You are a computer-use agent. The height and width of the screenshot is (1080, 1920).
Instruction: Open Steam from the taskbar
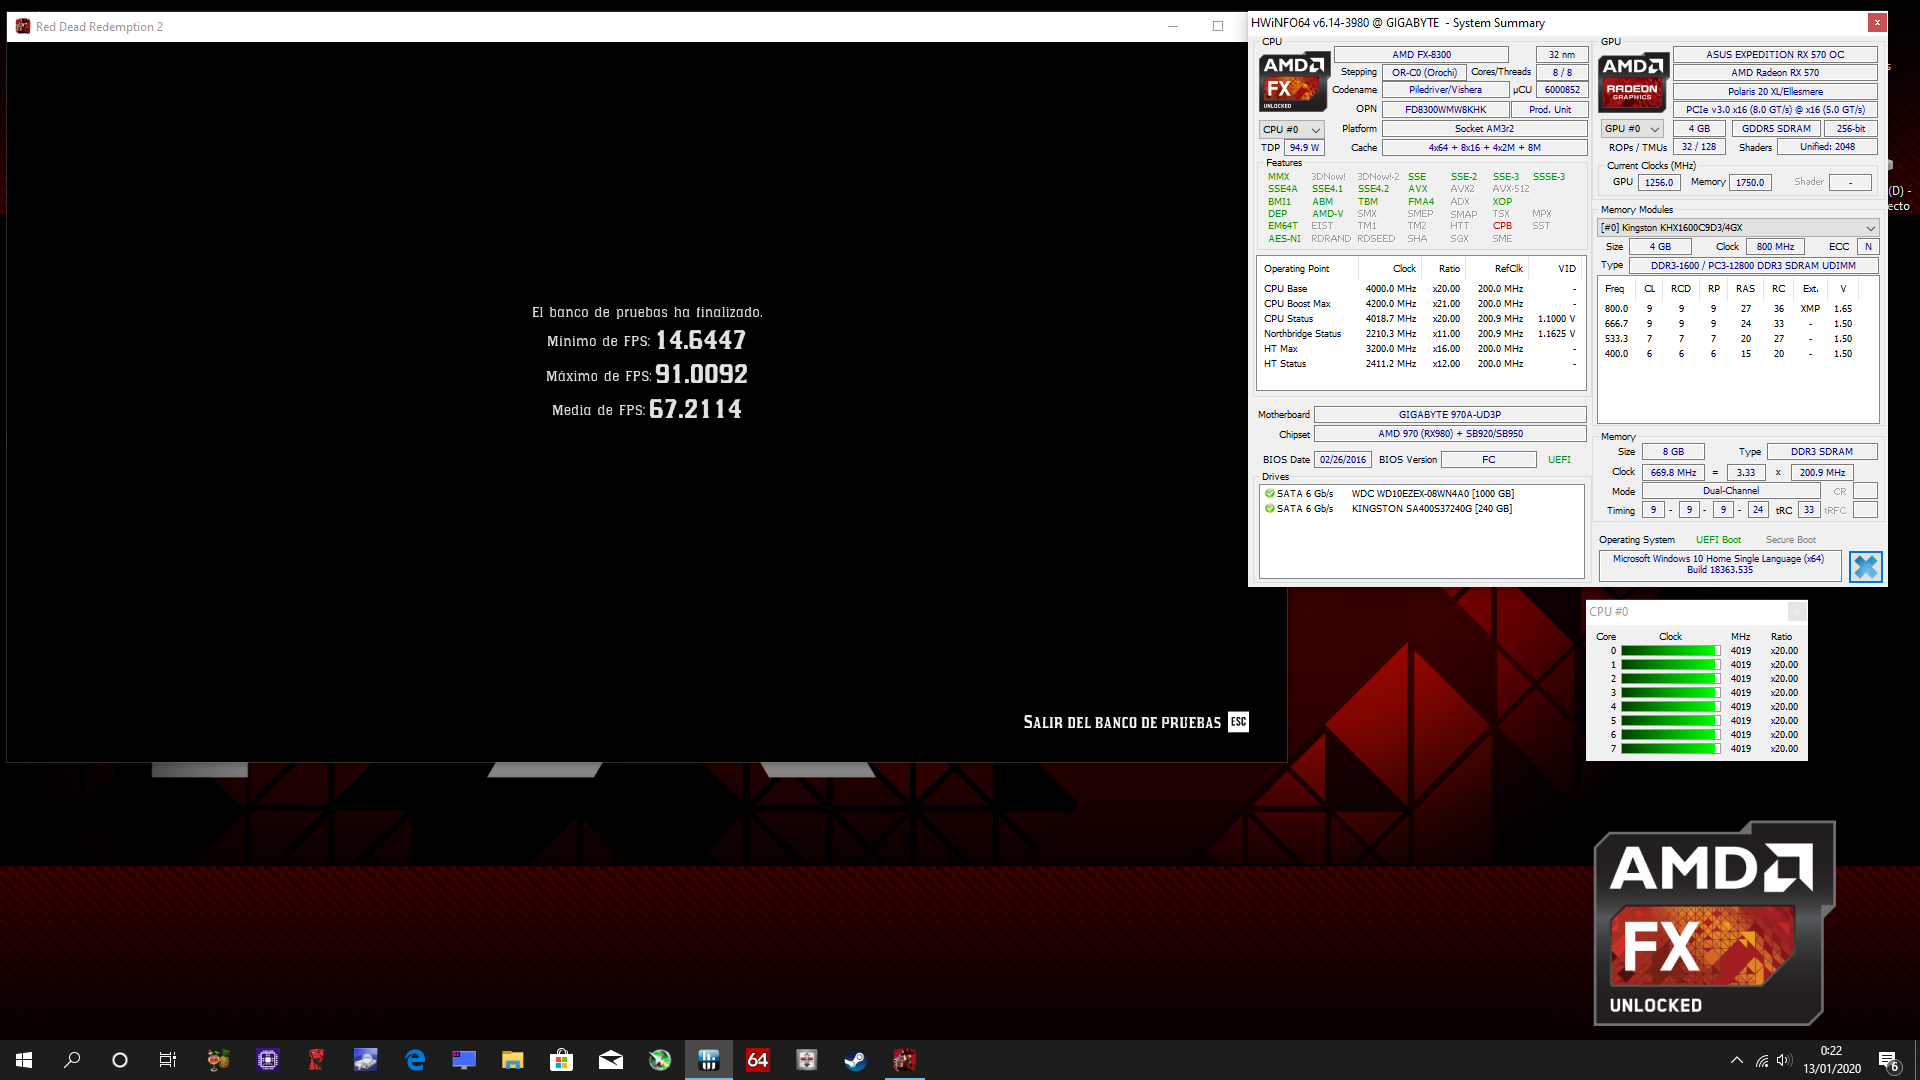(855, 1060)
